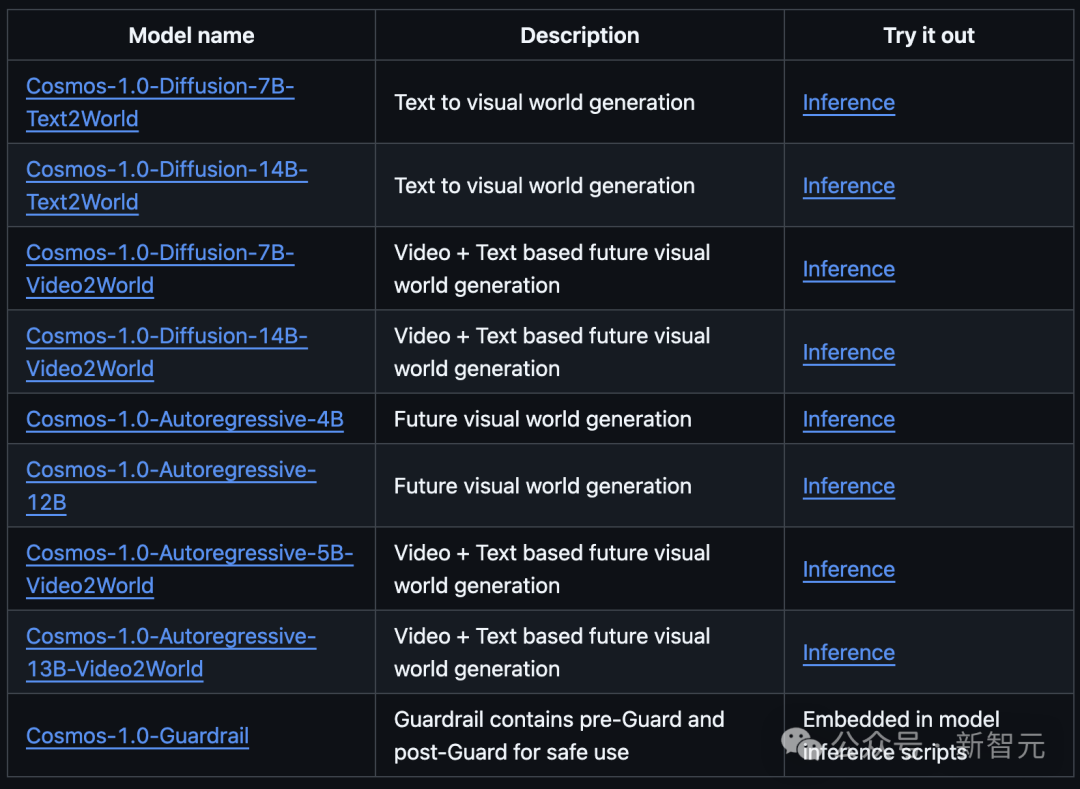The width and height of the screenshot is (1080, 789).
Task: Select the Autoregressive-5B-Video2World row's description text
Action: click(x=552, y=569)
